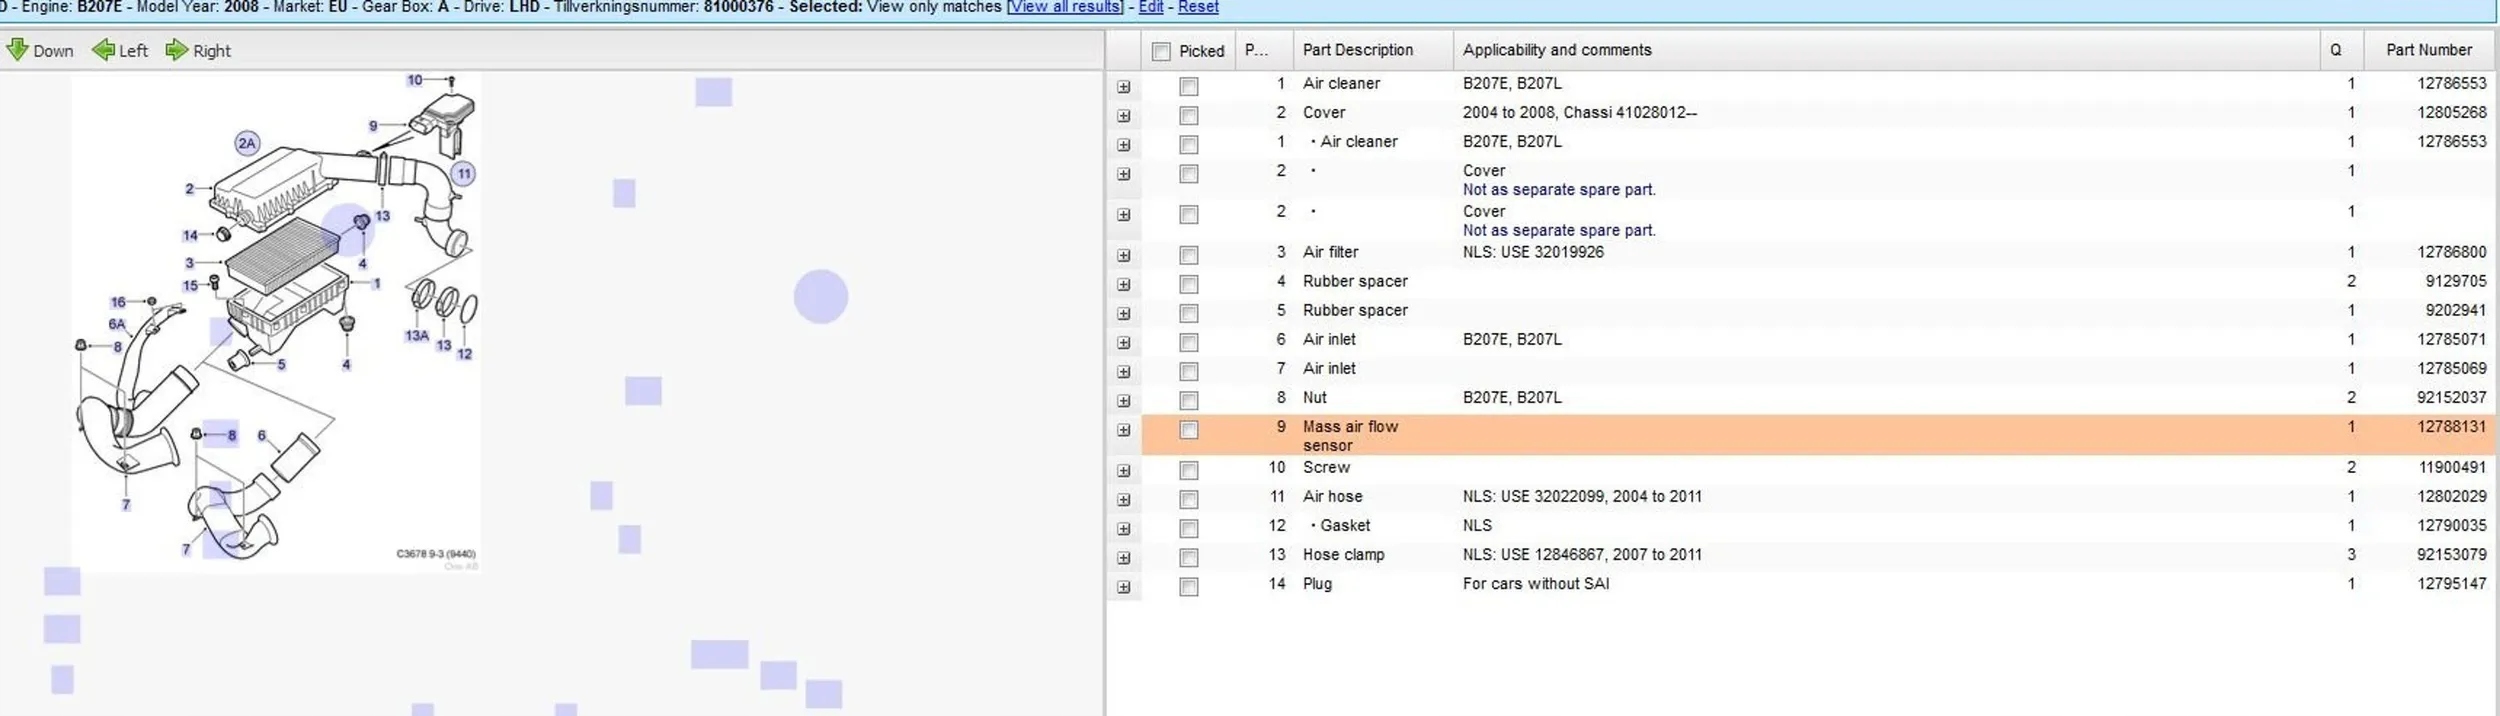Open the View all results link
The width and height of the screenshot is (2500, 716).
click(x=1064, y=7)
